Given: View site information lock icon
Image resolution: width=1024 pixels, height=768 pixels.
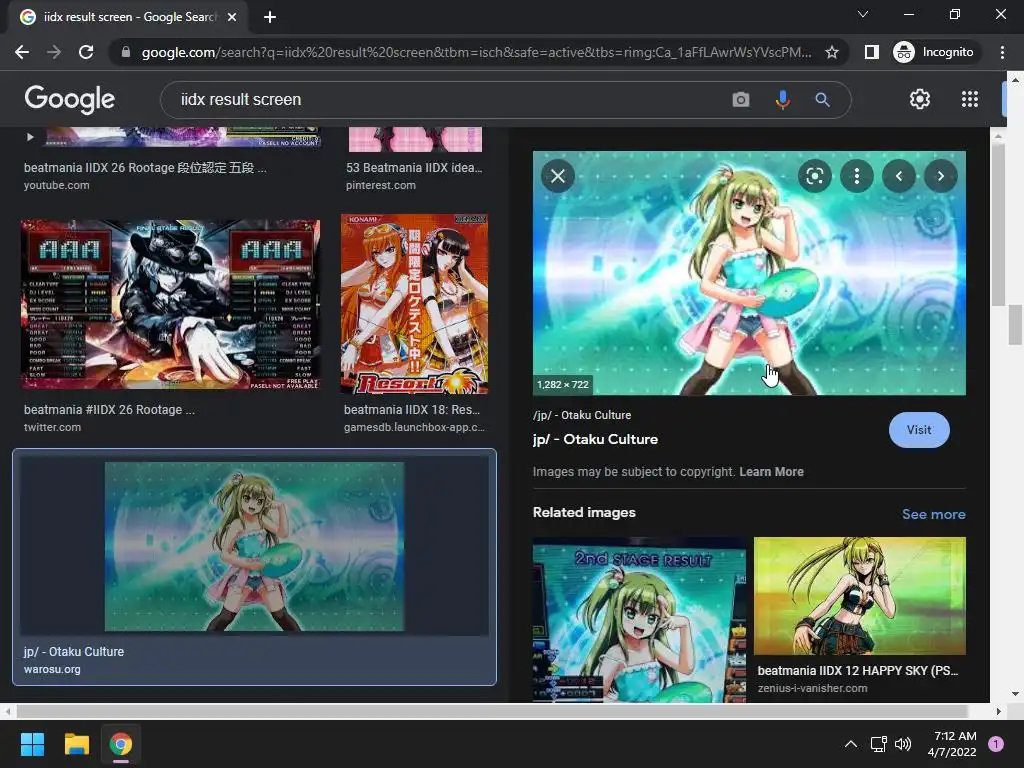Looking at the screenshot, I should [x=125, y=52].
